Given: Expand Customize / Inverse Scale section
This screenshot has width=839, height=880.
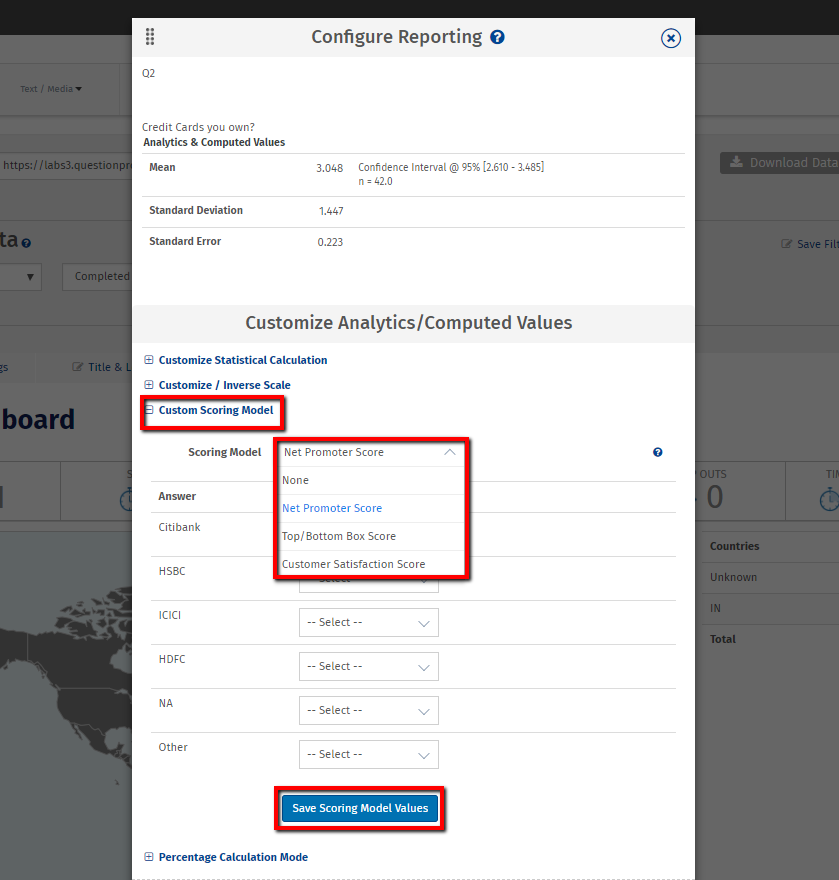Looking at the screenshot, I should tap(224, 385).
